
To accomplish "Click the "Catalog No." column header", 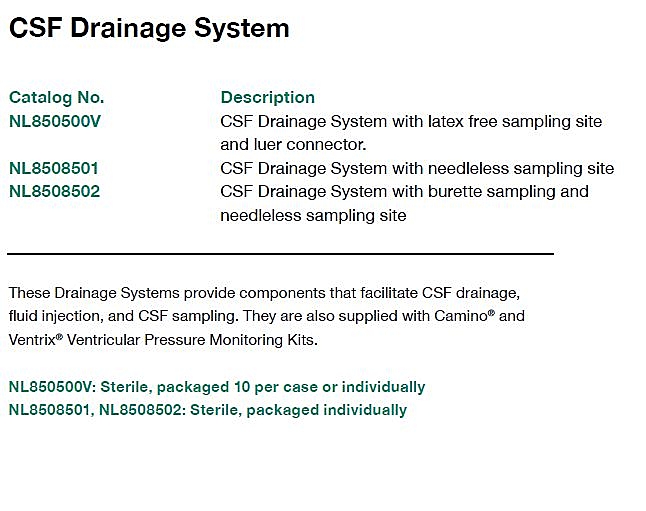I will [56, 97].
